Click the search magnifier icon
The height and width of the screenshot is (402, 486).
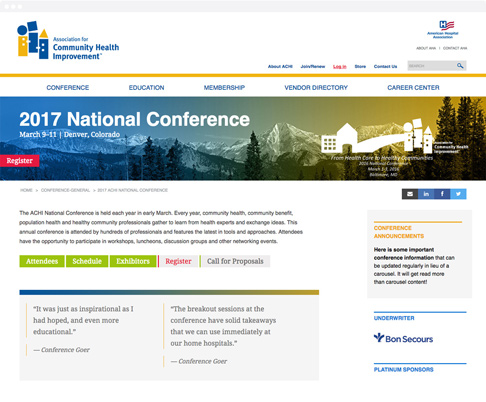(460, 66)
